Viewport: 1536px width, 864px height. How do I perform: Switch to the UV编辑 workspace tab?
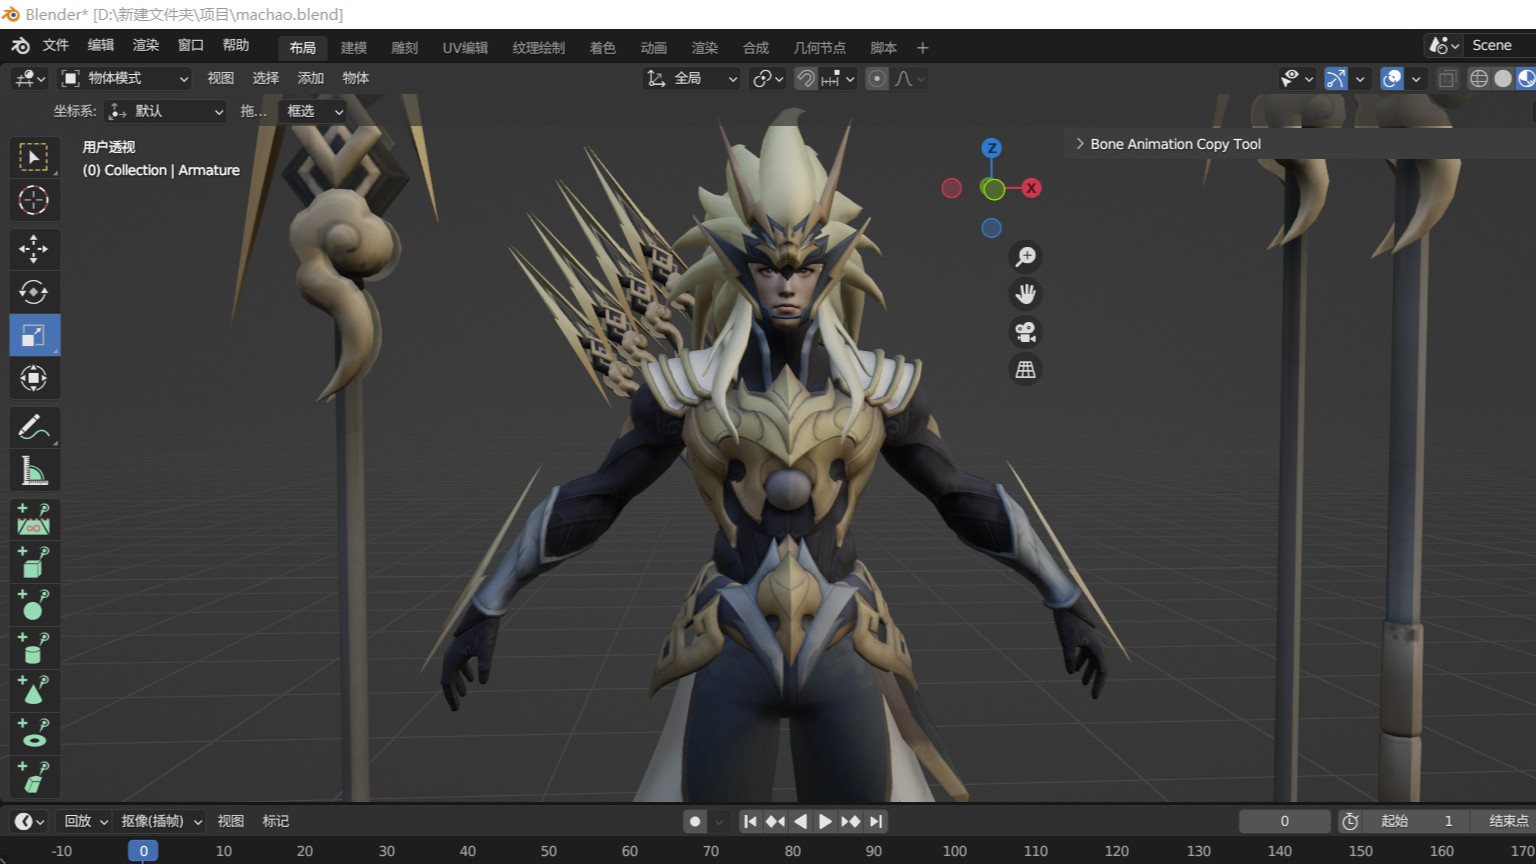pyautogui.click(x=465, y=47)
